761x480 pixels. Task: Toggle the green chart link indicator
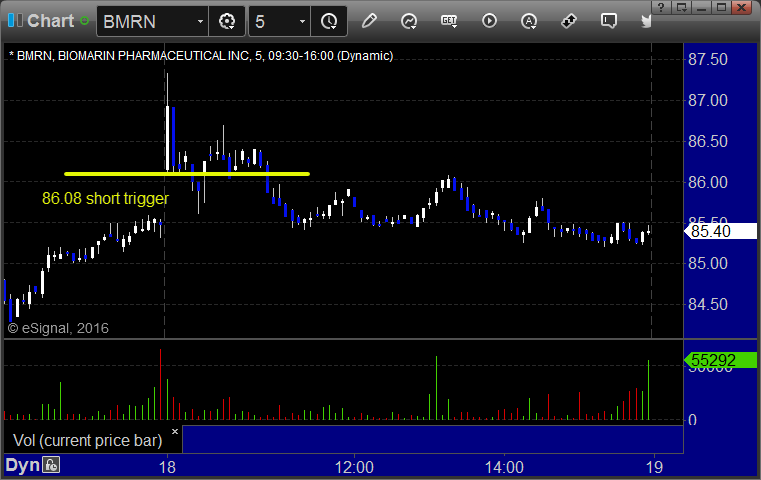[84, 21]
